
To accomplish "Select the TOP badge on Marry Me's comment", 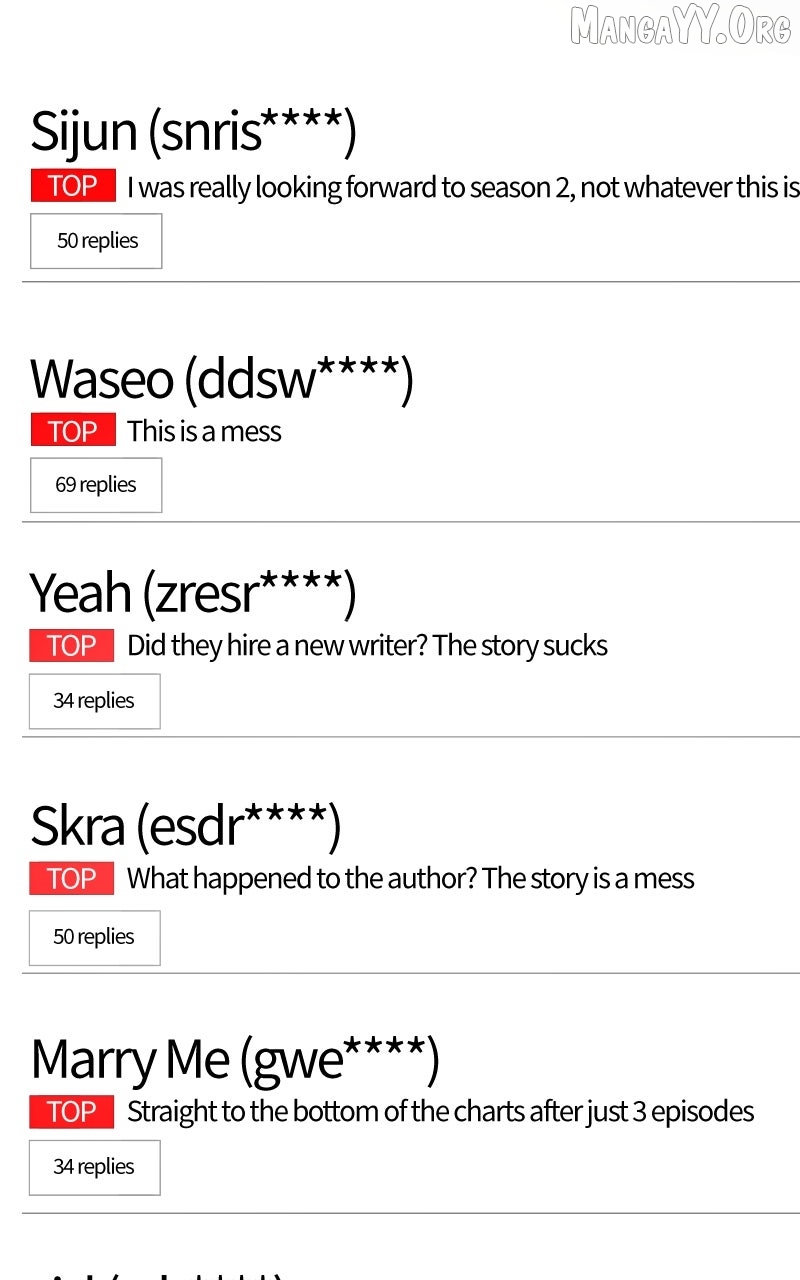I will [72, 1112].
